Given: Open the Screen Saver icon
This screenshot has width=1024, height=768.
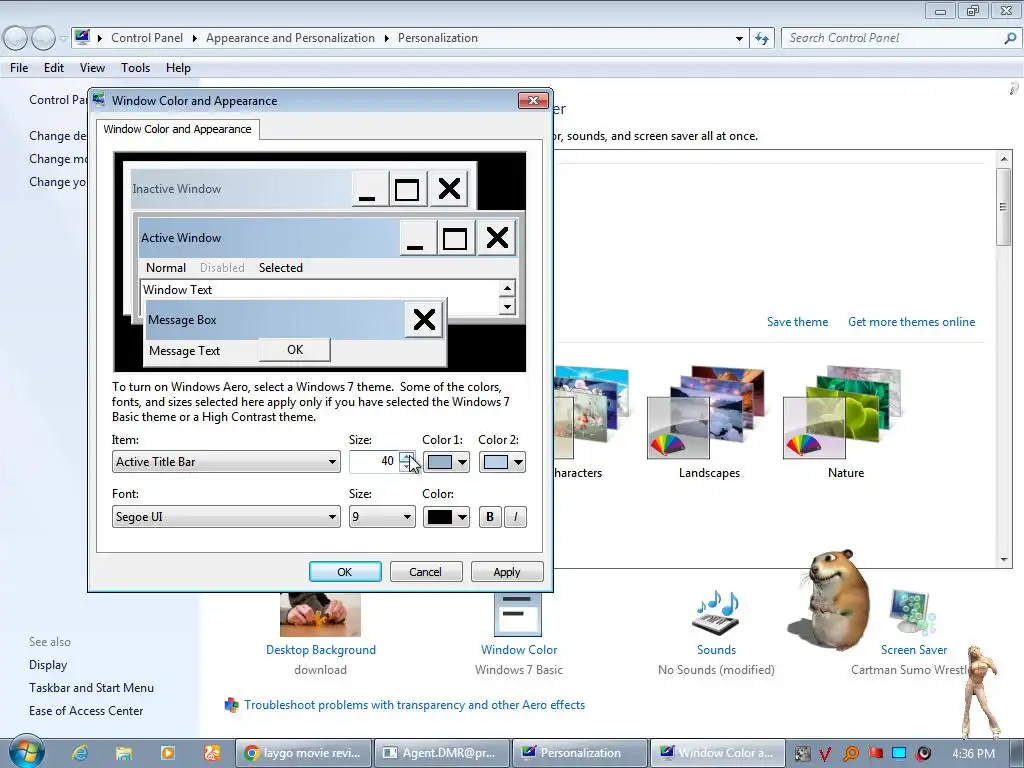Looking at the screenshot, I should coord(912,613).
